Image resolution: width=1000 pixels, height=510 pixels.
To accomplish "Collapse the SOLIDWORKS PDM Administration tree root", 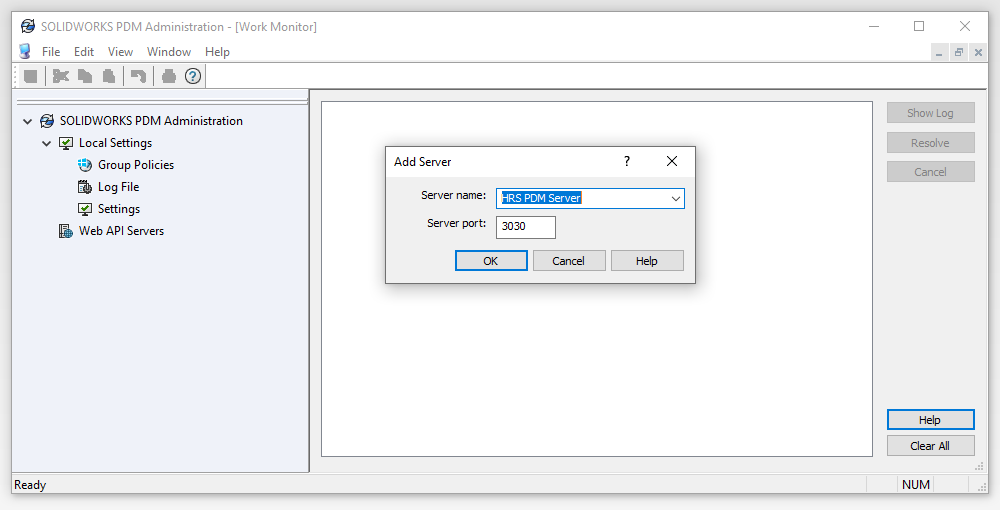I will [x=27, y=121].
